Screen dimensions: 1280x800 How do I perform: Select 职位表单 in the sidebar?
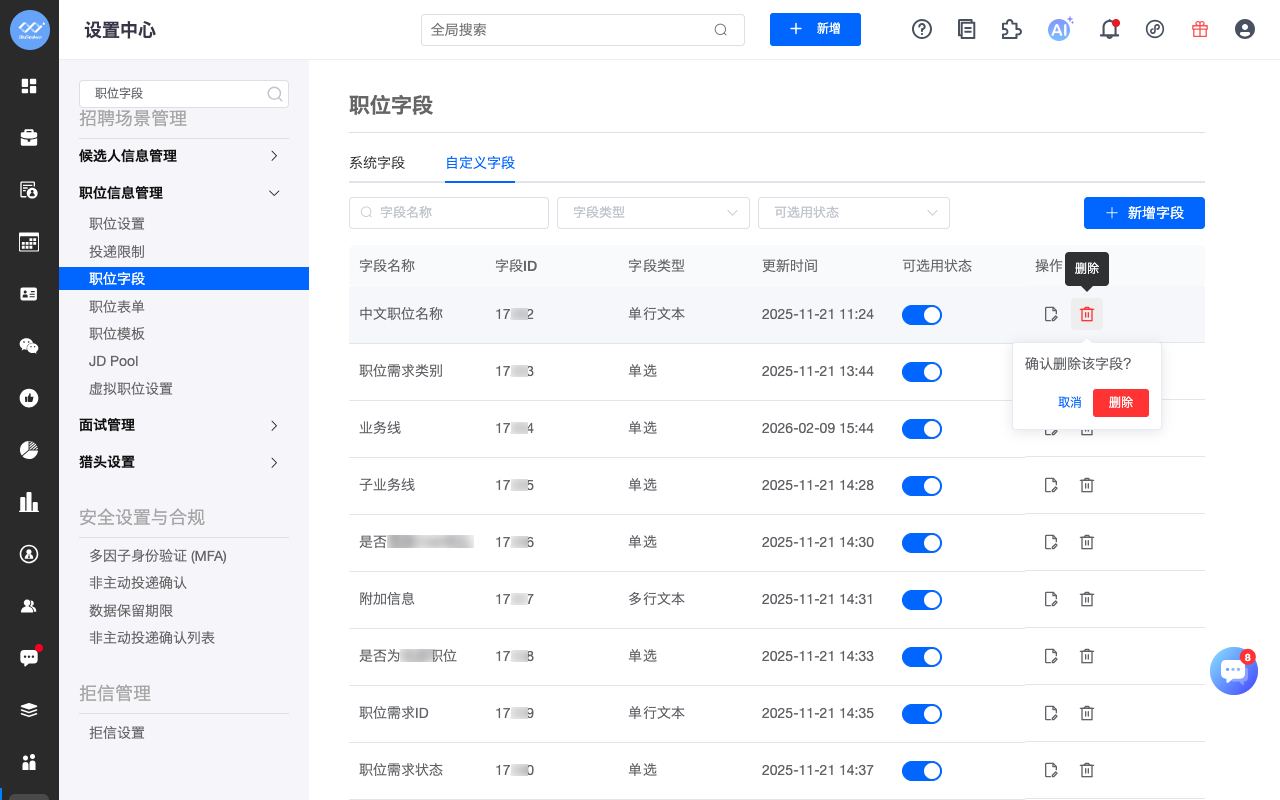[x=117, y=307]
